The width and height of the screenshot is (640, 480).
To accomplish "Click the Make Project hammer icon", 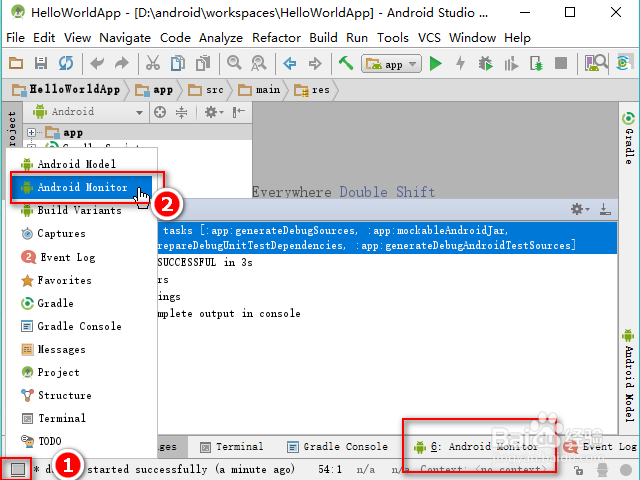I will pyautogui.click(x=346, y=63).
